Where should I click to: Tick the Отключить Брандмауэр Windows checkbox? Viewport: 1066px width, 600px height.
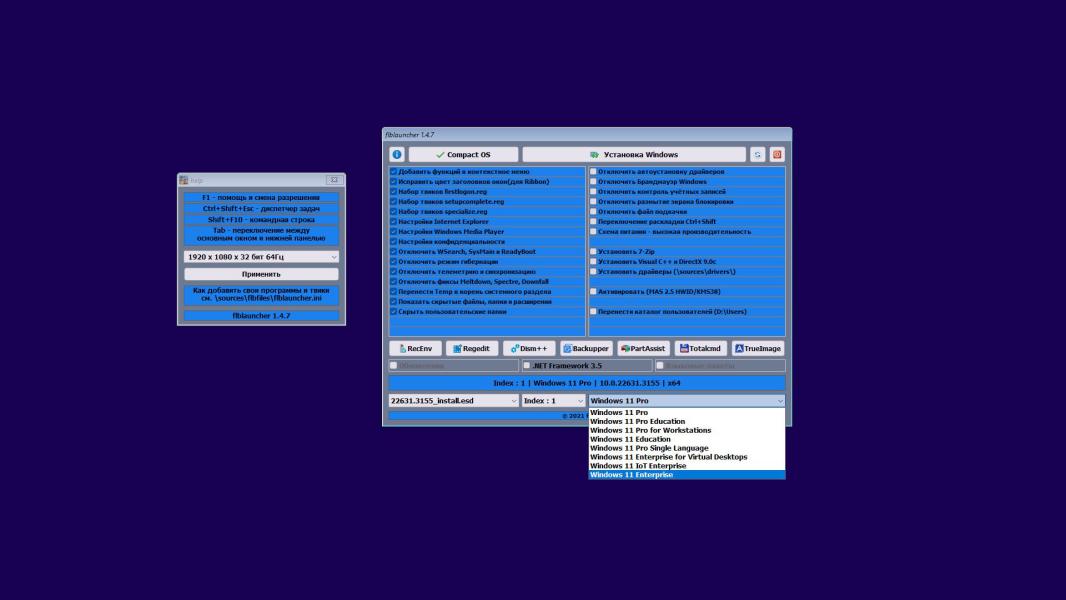tap(593, 182)
